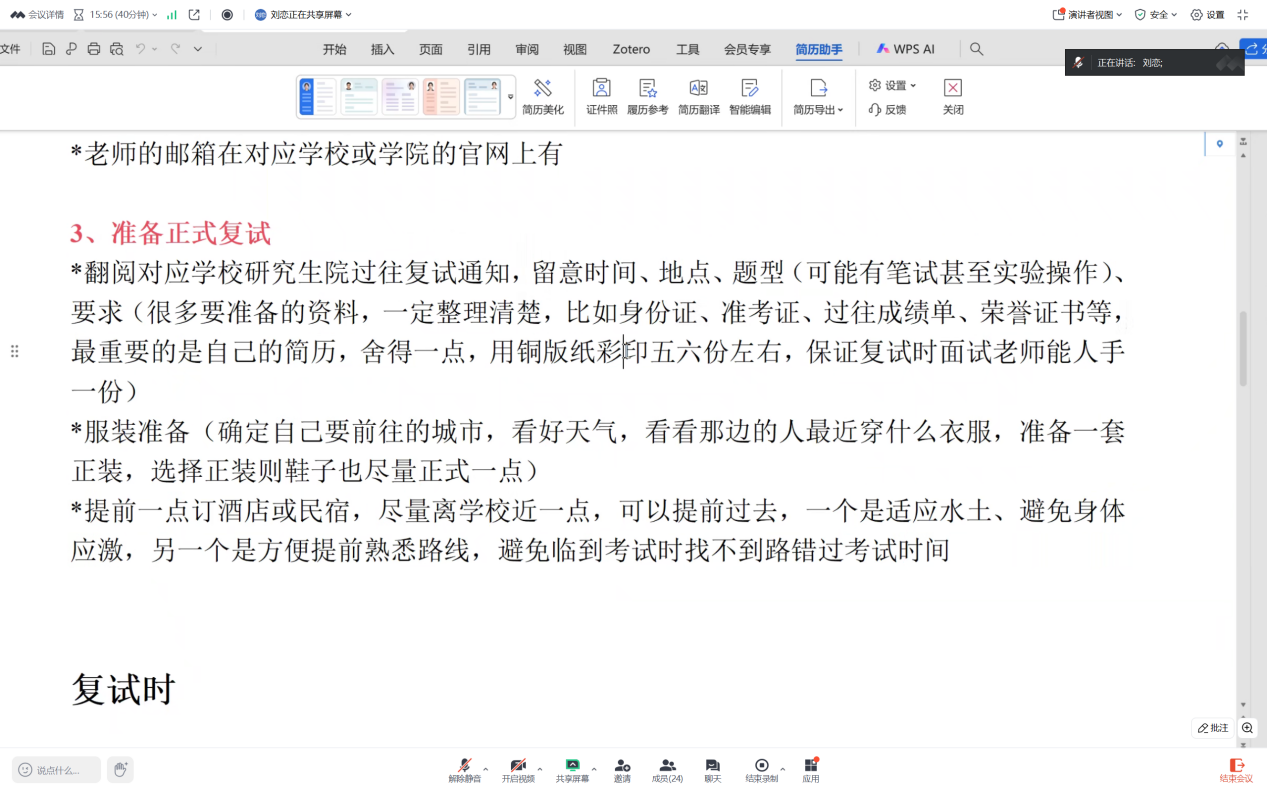Expand the 简历导出 export dropdown
This screenshot has width=1267, height=792.
pos(818,97)
